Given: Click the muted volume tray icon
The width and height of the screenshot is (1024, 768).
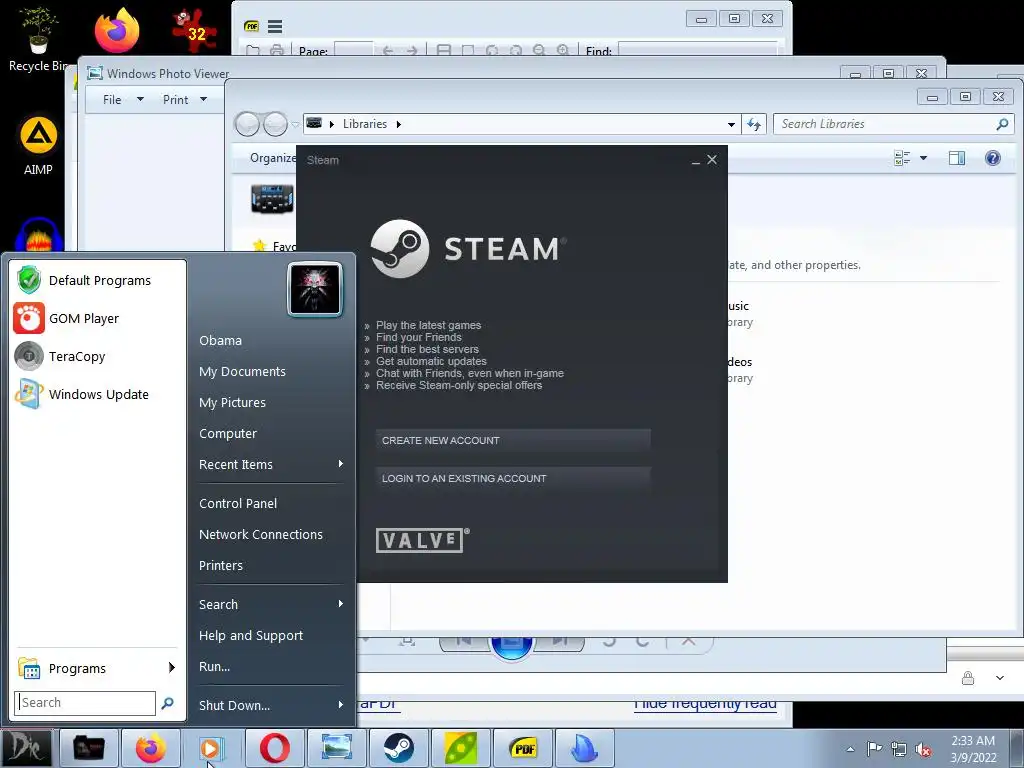Looking at the screenshot, I should coord(923,749).
